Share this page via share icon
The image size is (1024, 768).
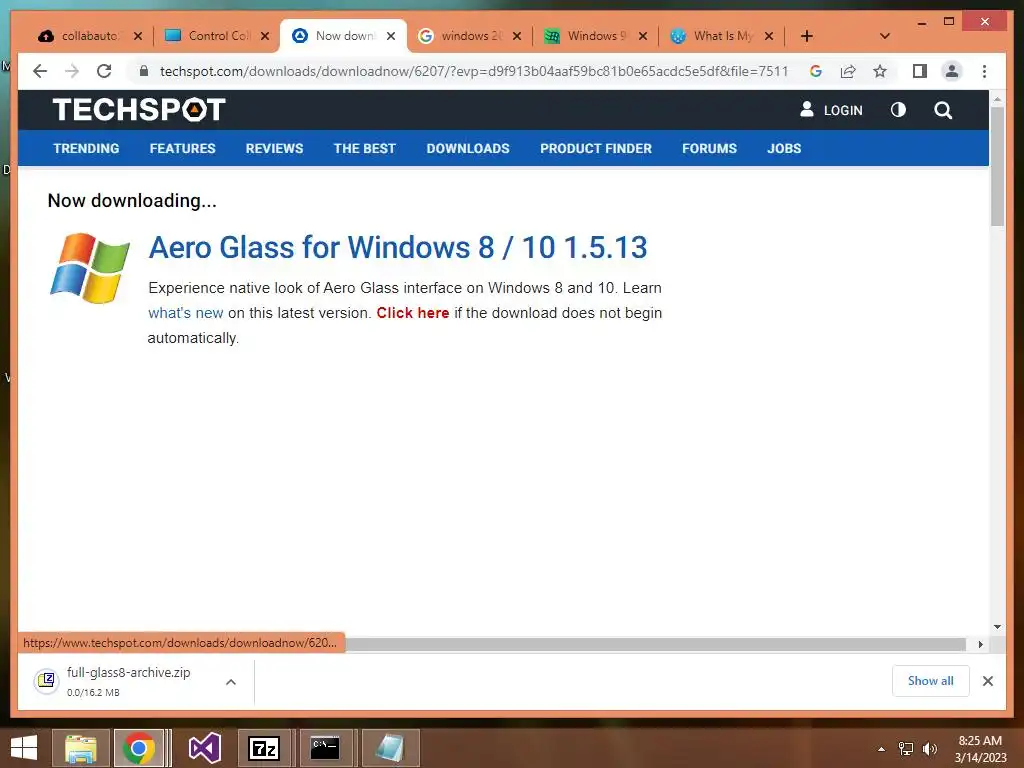point(848,71)
